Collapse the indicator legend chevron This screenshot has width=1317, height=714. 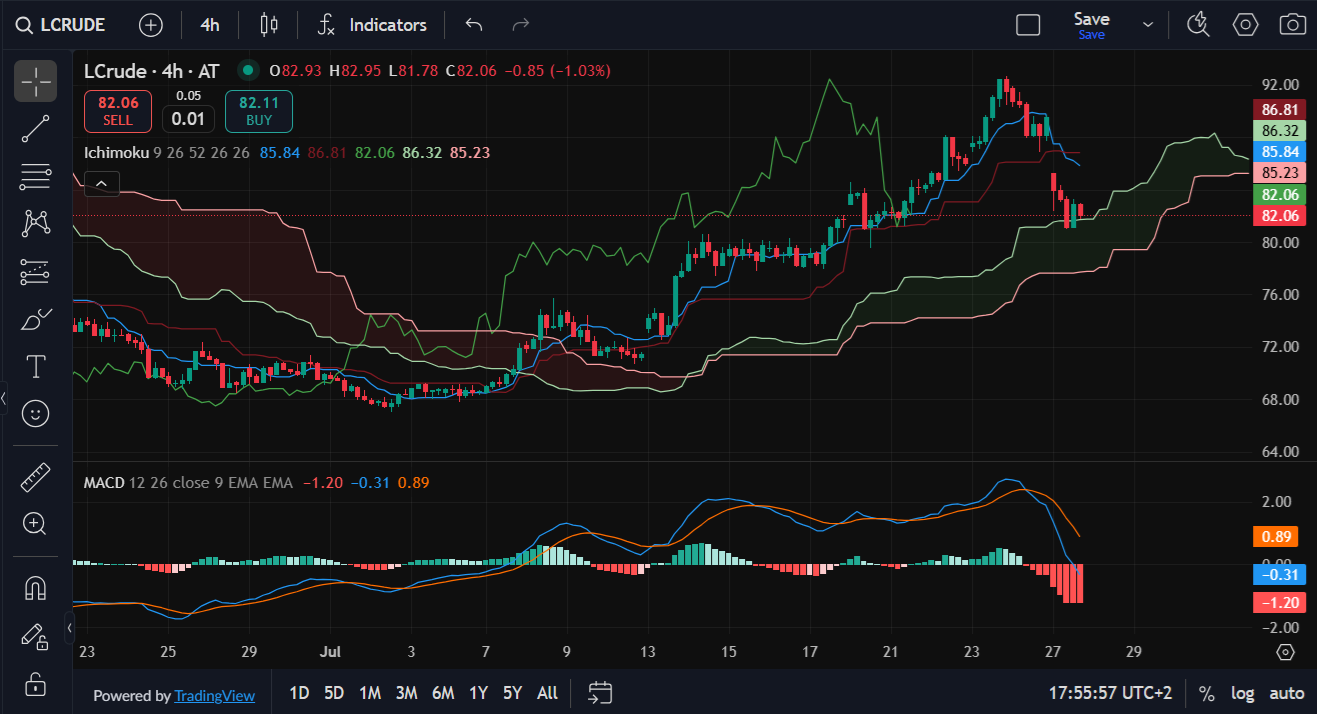click(102, 183)
